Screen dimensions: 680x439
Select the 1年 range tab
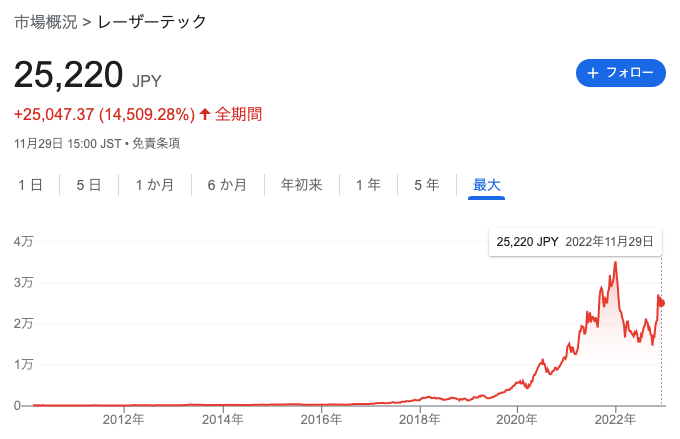point(368,185)
